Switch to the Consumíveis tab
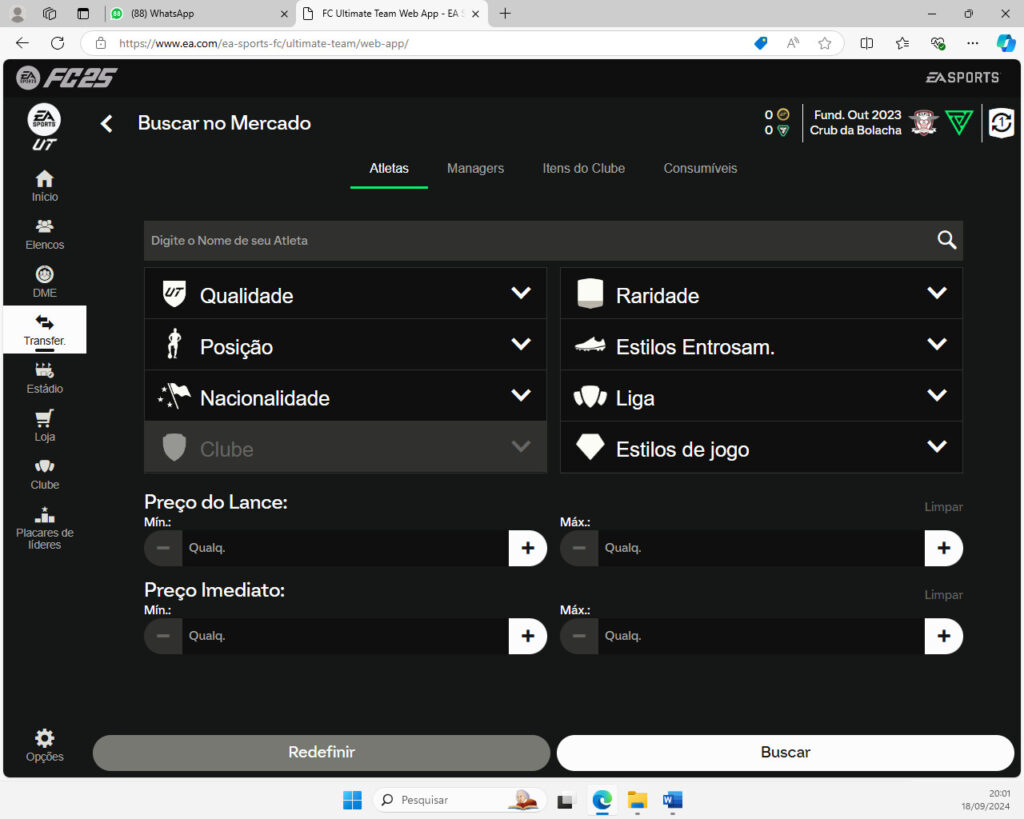 point(700,168)
